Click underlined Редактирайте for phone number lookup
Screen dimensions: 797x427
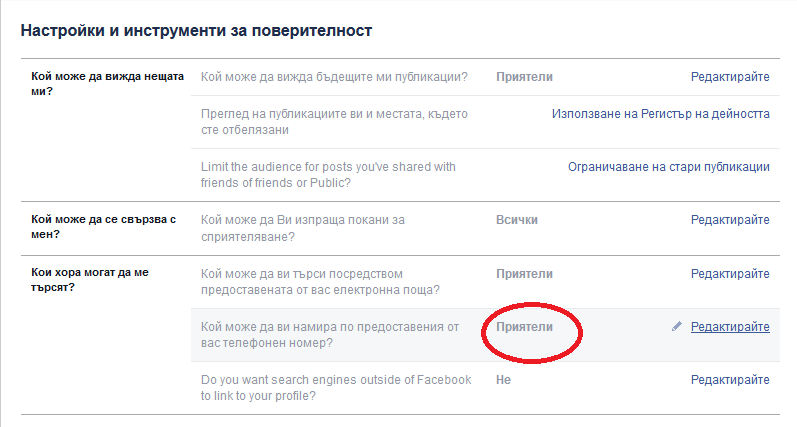[x=730, y=326]
